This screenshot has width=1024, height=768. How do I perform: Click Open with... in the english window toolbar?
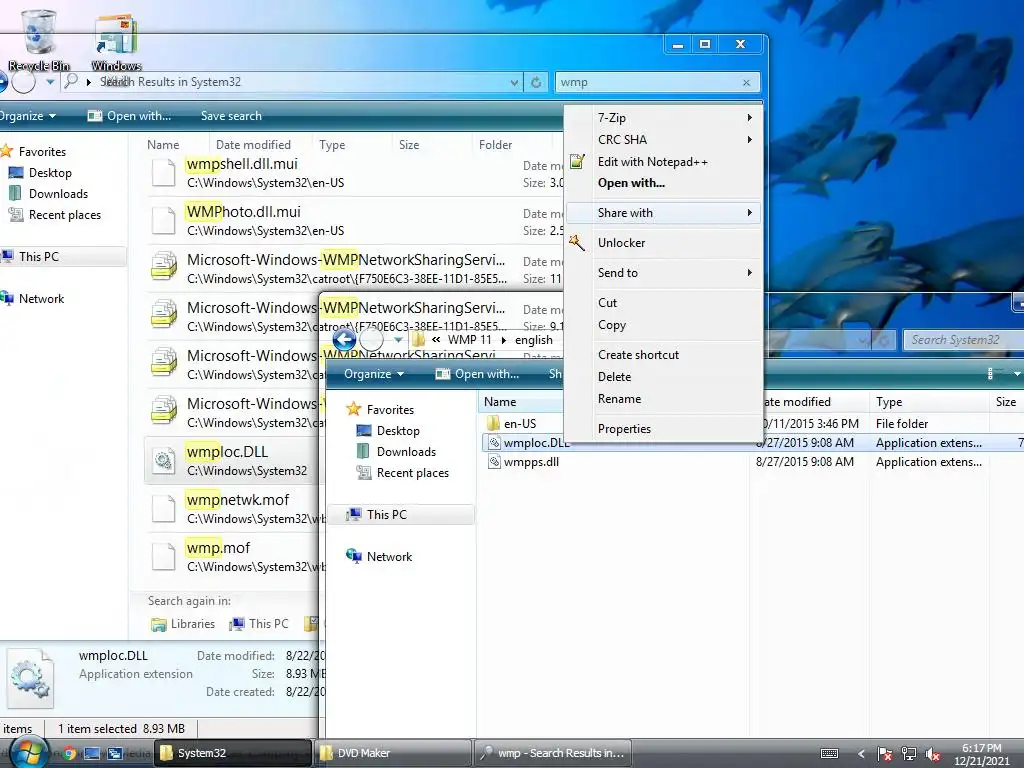click(477, 374)
